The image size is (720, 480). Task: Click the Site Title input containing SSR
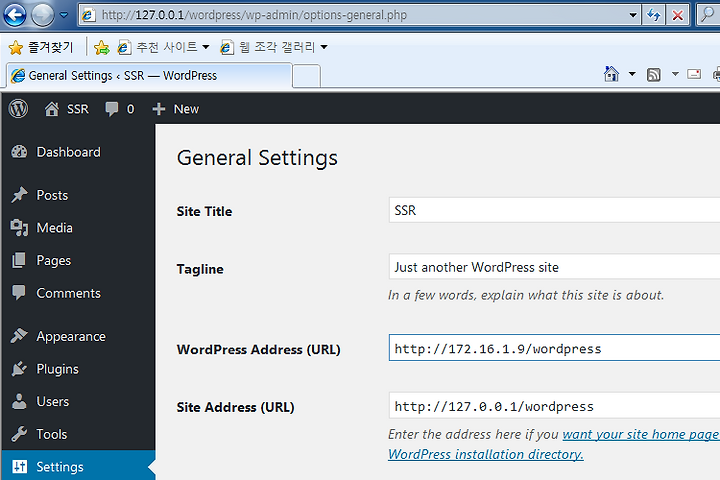(x=554, y=210)
